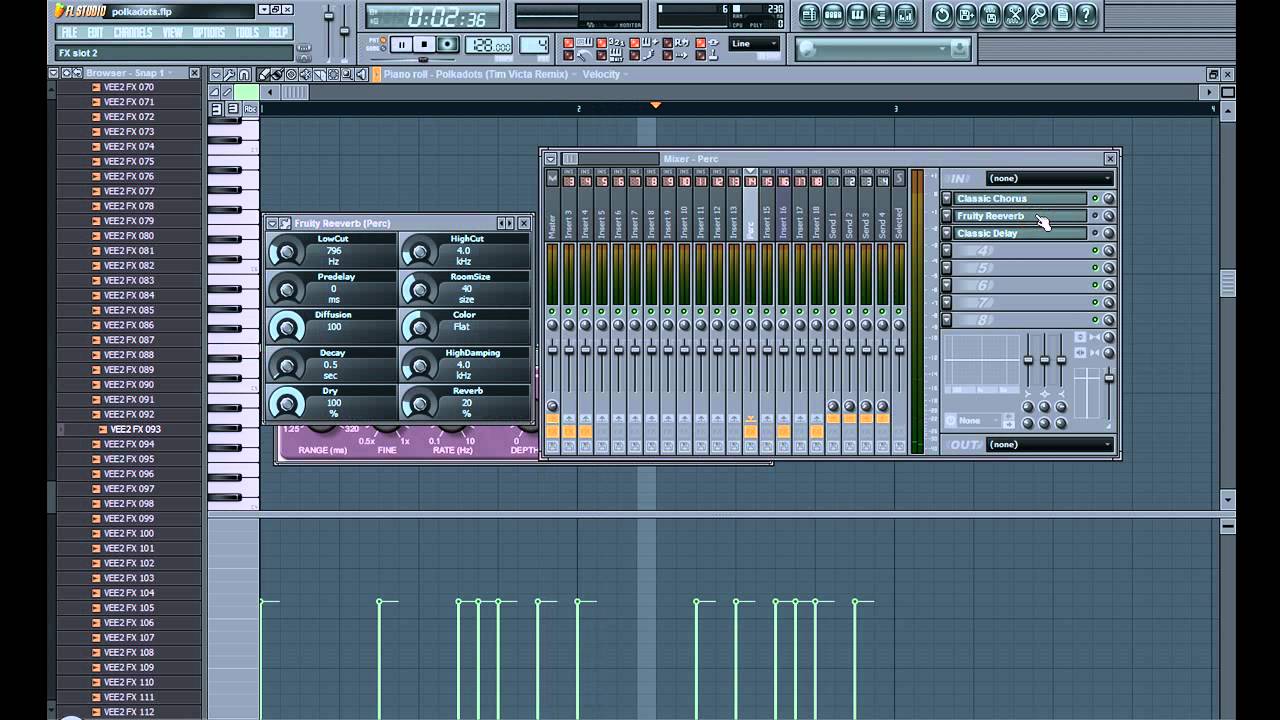Open Classic Chorus slot menu arrow
Viewport: 1280px width, 720px height.
point(946,198)
